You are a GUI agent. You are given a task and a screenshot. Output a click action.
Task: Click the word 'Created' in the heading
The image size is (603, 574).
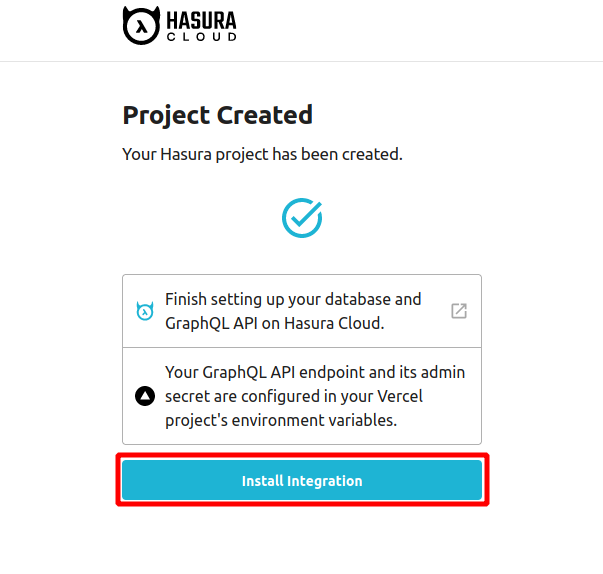[x=266, y=115]
